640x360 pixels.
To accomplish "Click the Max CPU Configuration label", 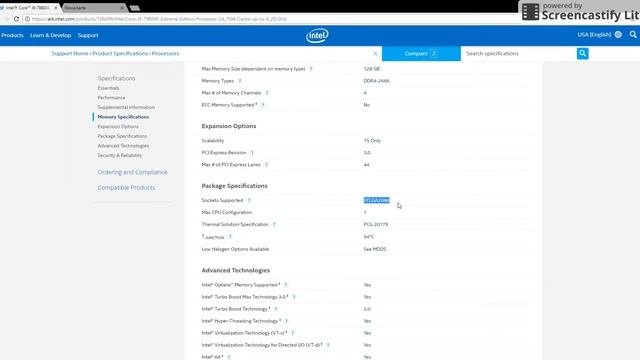I will coord(227,213).
